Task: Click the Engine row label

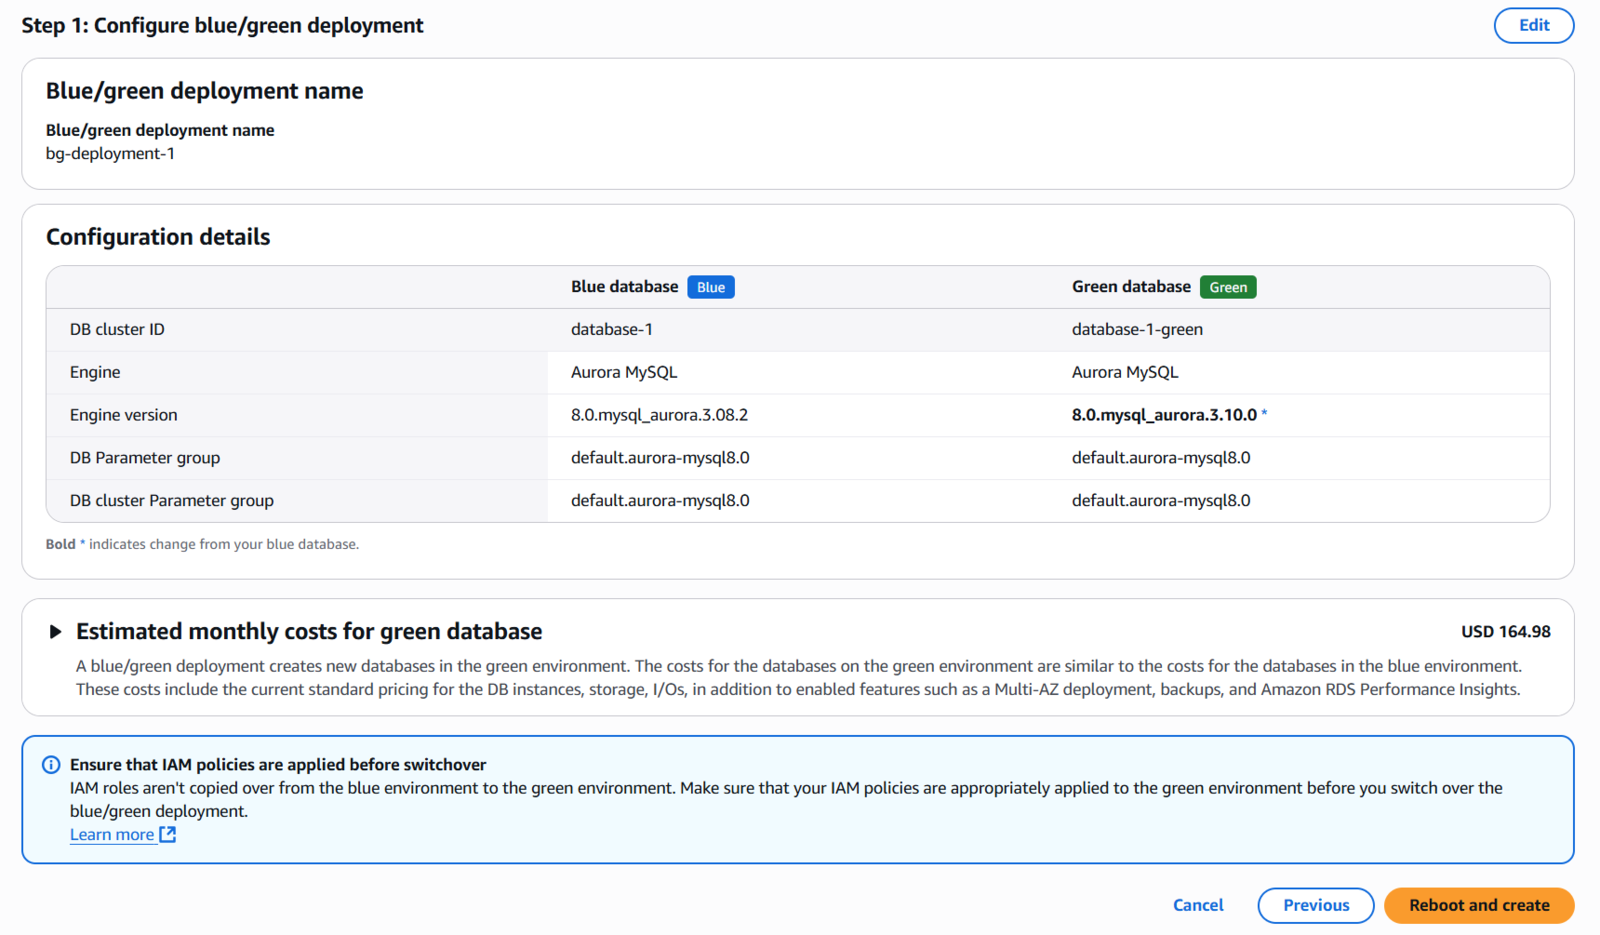Action: 95,373
